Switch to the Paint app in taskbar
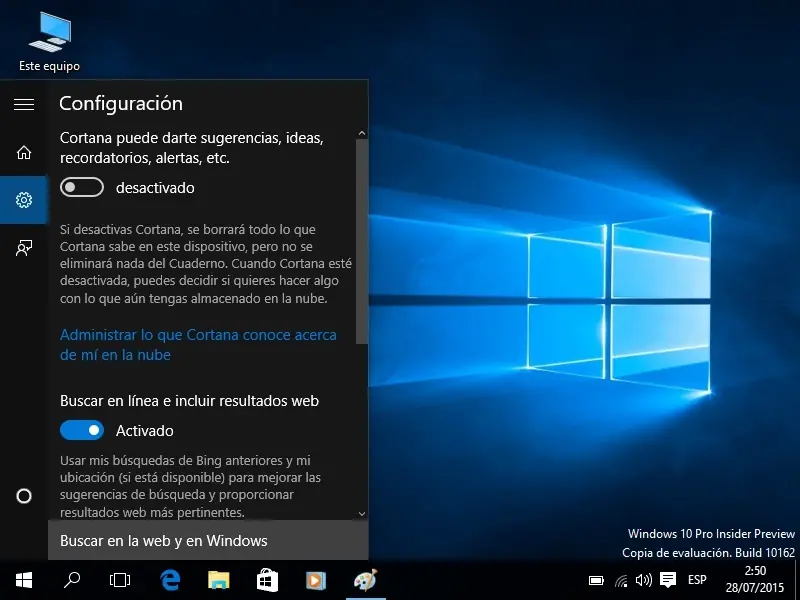The width and height of the screenshot is (800, 600). (x=365, y=580)
